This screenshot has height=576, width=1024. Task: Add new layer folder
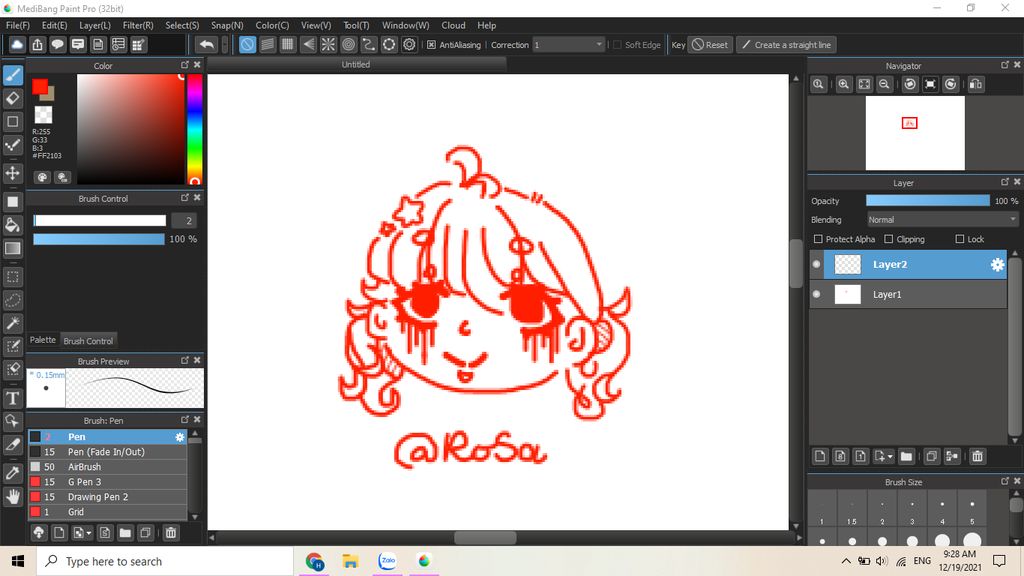coord(906,456)
